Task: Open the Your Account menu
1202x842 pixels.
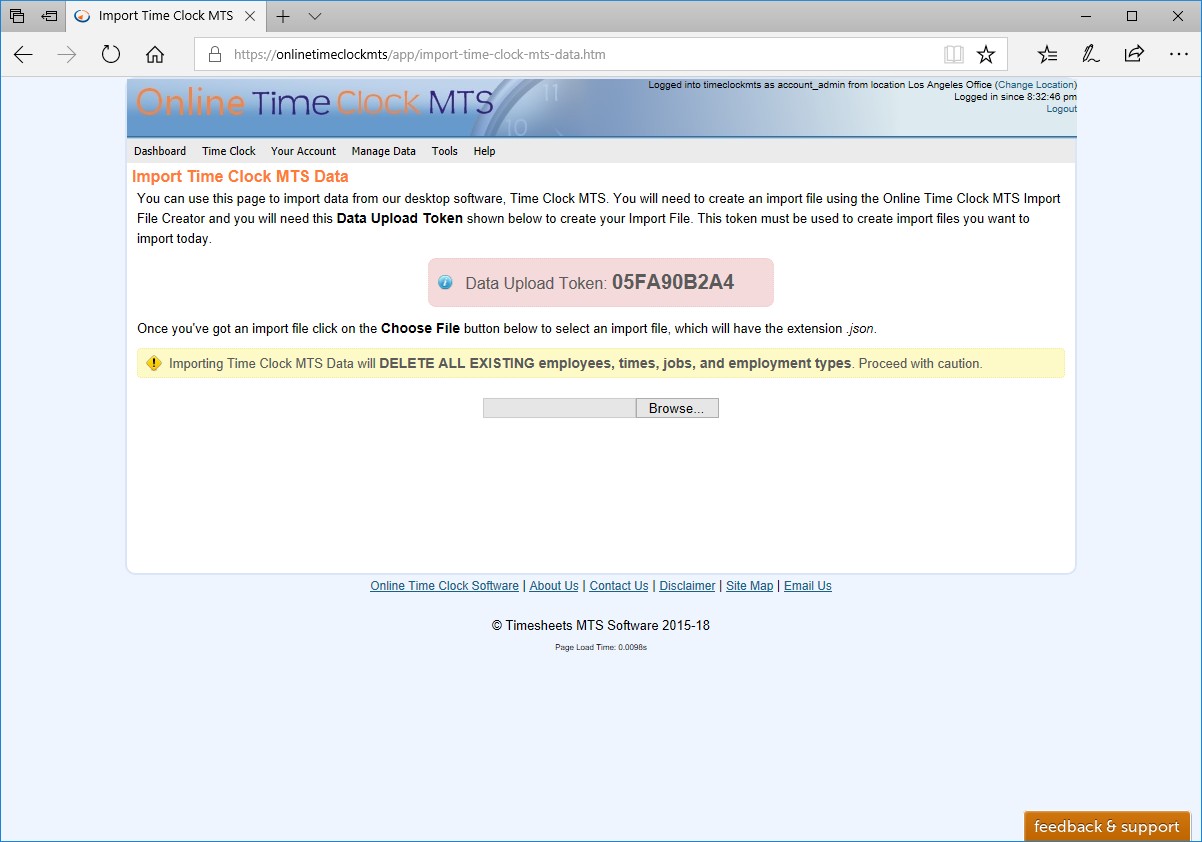Action: coord(303,151)
